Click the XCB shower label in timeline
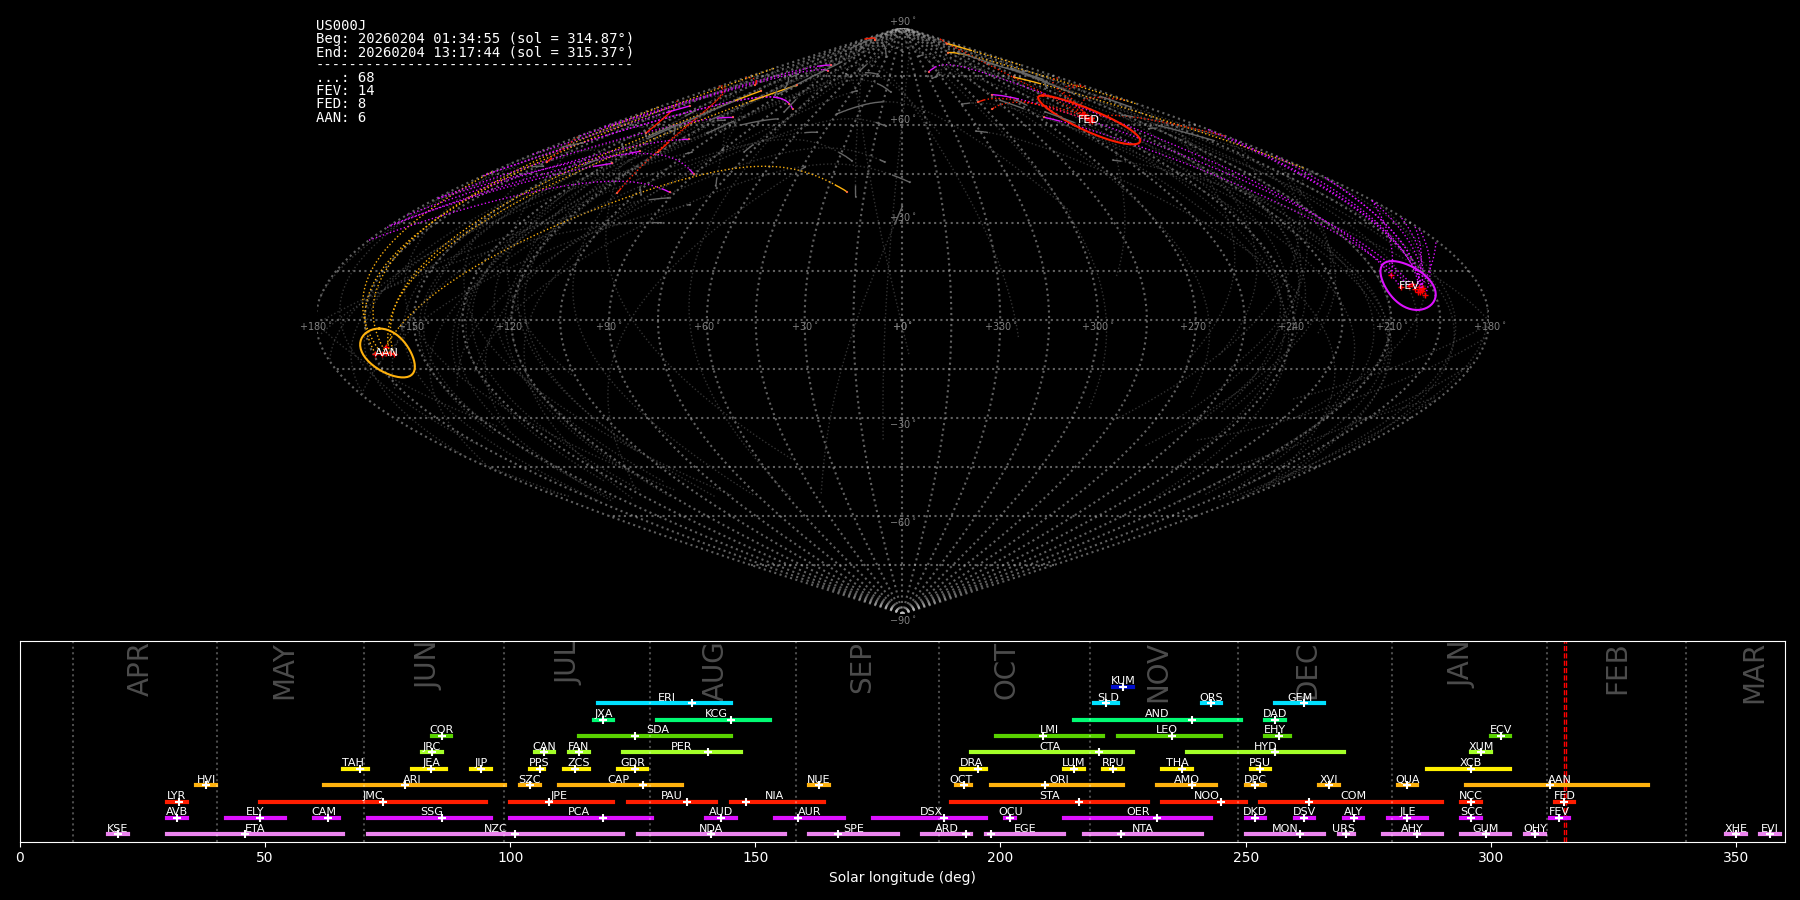1800x900 pixels. click(1471, 763)
